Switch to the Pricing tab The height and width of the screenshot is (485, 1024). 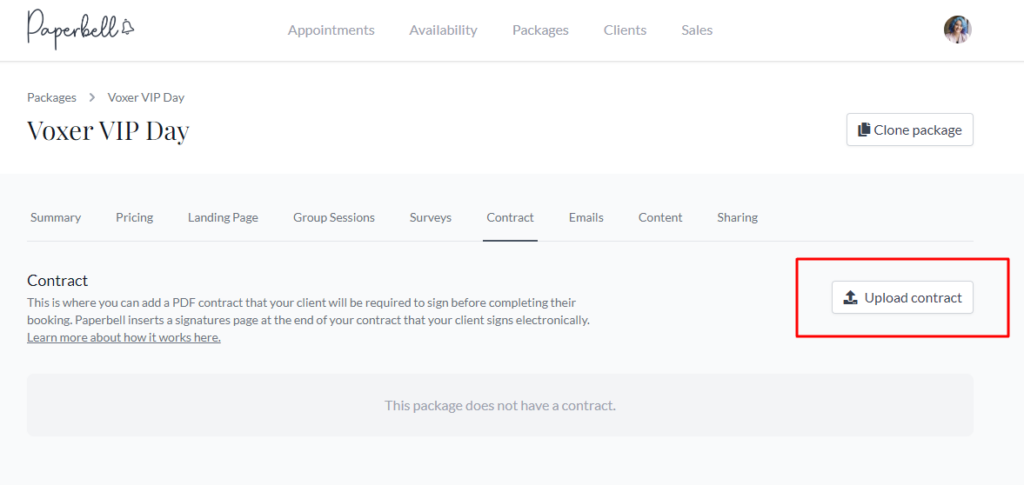(x=135, y=217)
